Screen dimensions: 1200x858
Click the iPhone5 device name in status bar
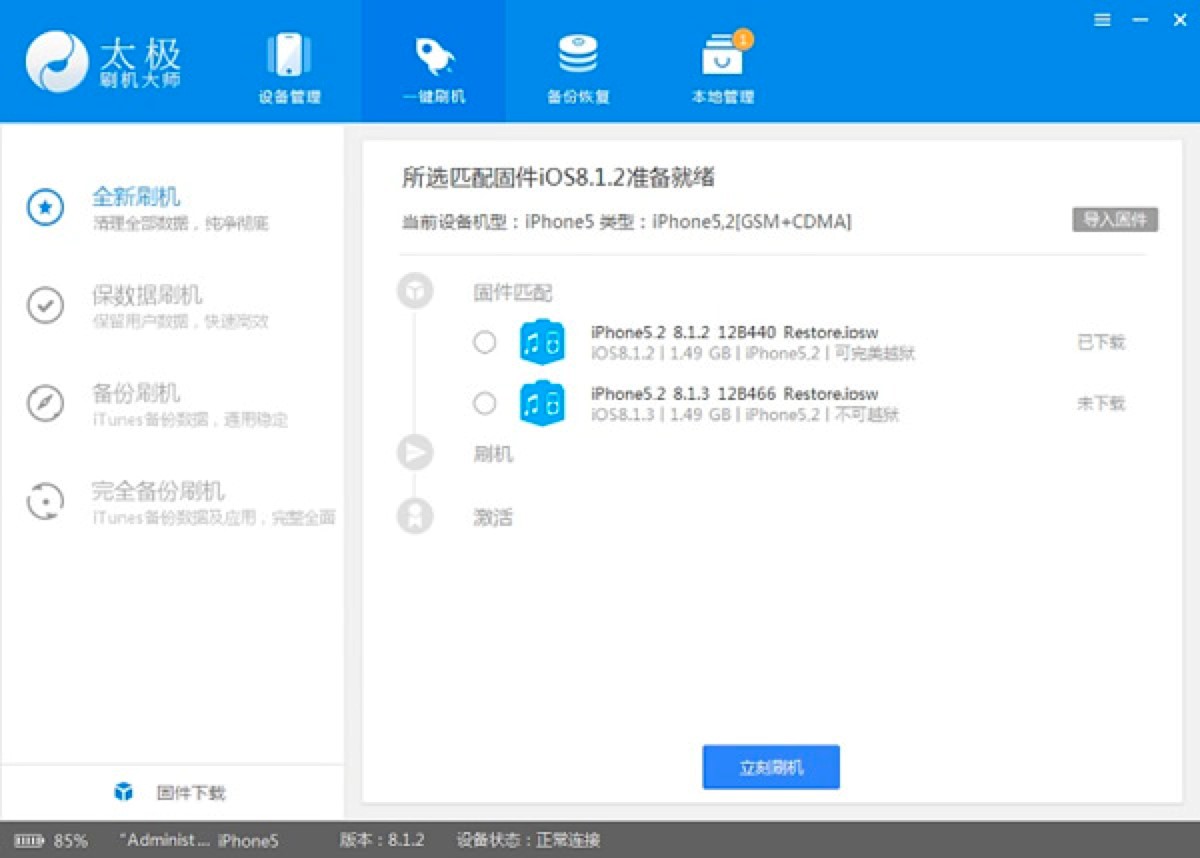(248, 841)
